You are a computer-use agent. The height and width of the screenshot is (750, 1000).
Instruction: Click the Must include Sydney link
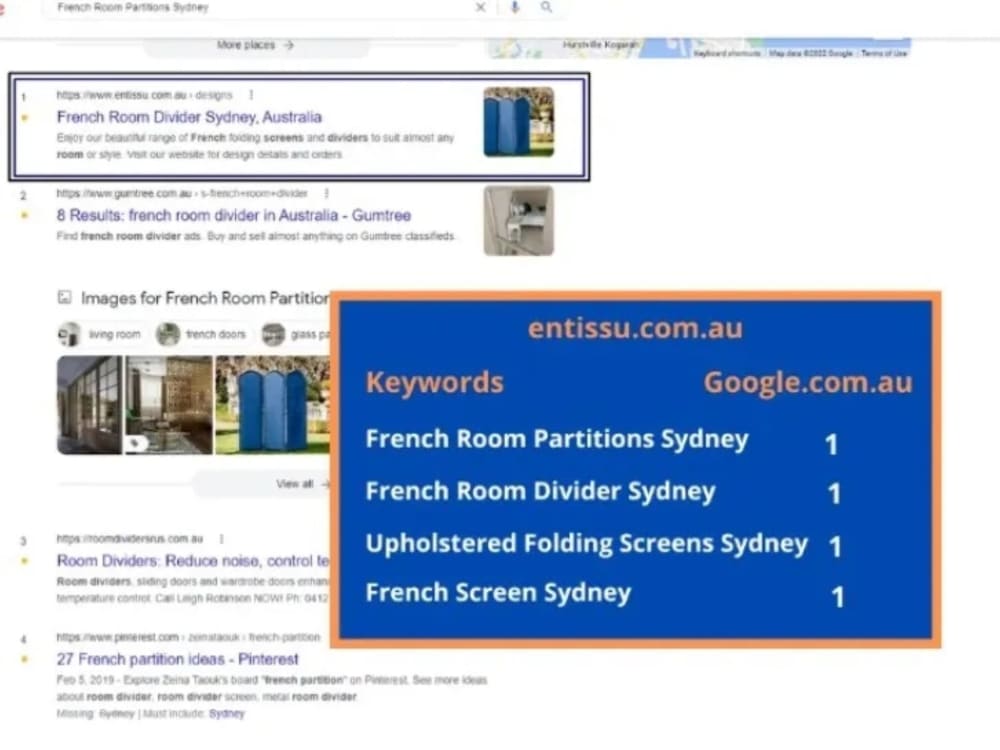tap(226, 714)
